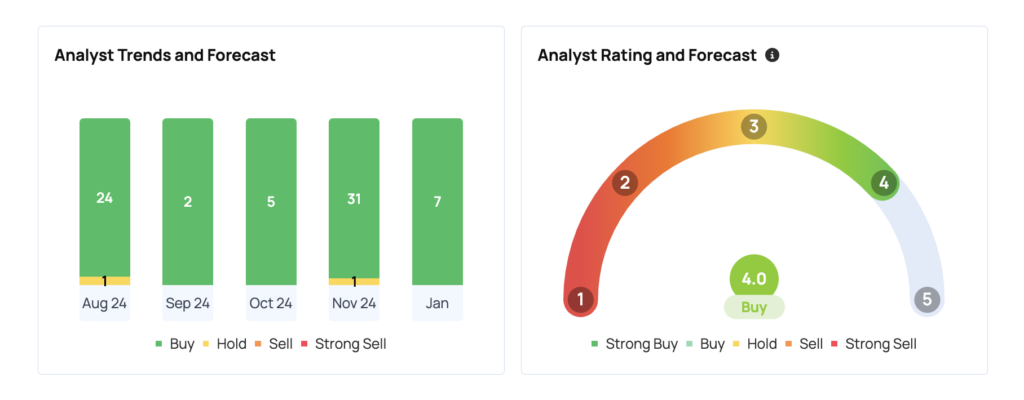Click gauge marker number 5
Image resolution: width=1024 pixels, height=400 pixels.
click(927, 299)
